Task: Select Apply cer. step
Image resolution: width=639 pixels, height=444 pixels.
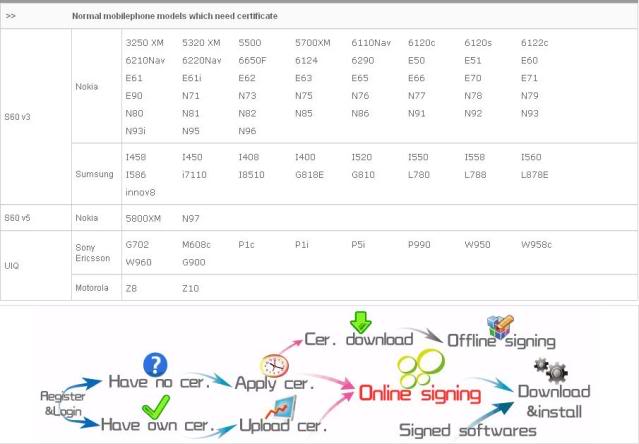Action: point(276,382)
